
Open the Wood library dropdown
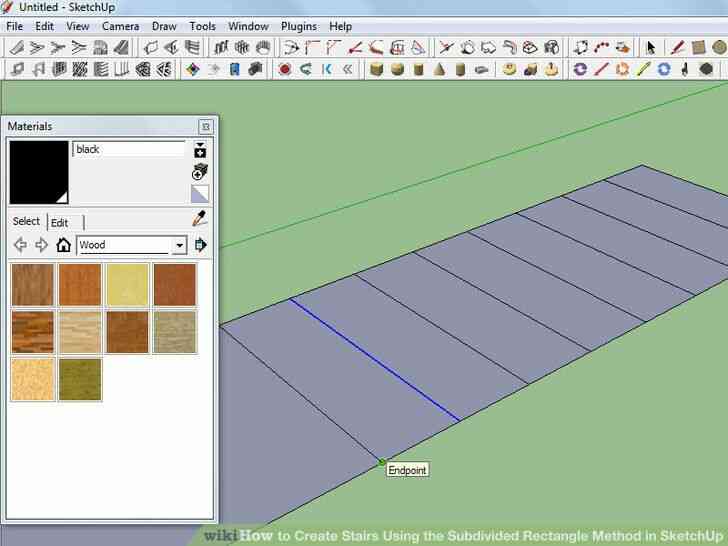179,245
